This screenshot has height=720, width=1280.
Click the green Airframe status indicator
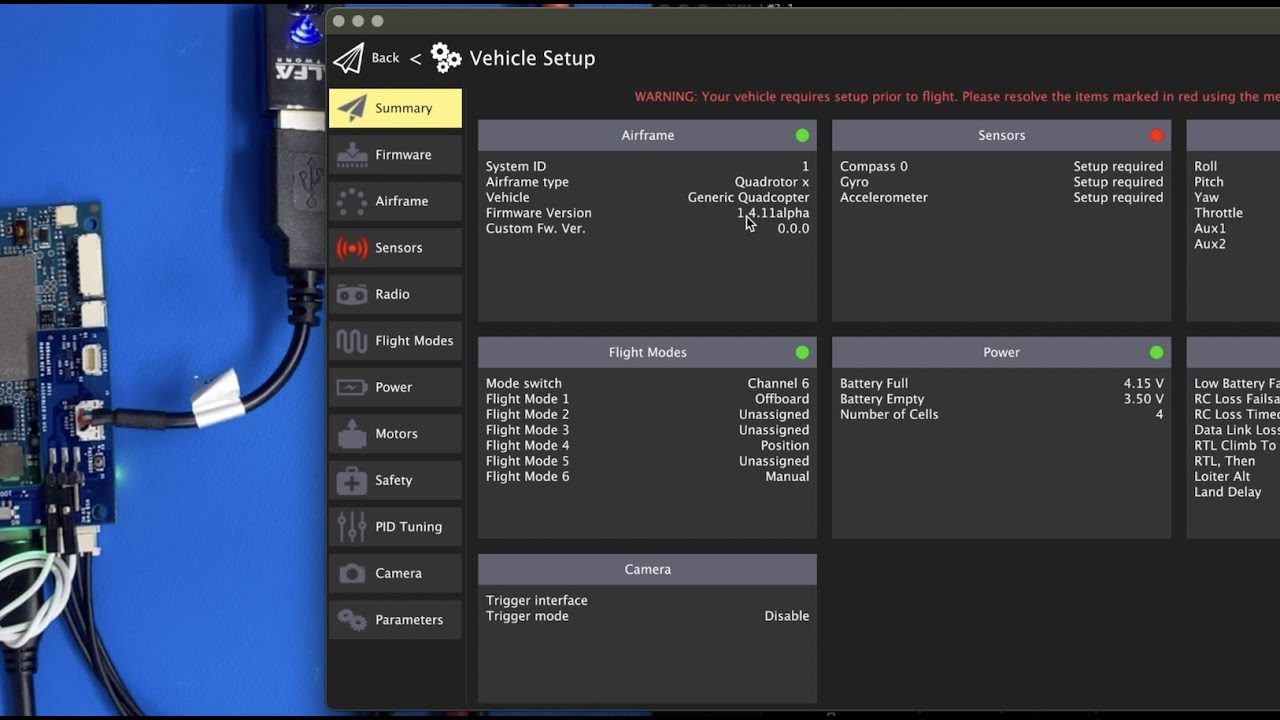(802, 135)
